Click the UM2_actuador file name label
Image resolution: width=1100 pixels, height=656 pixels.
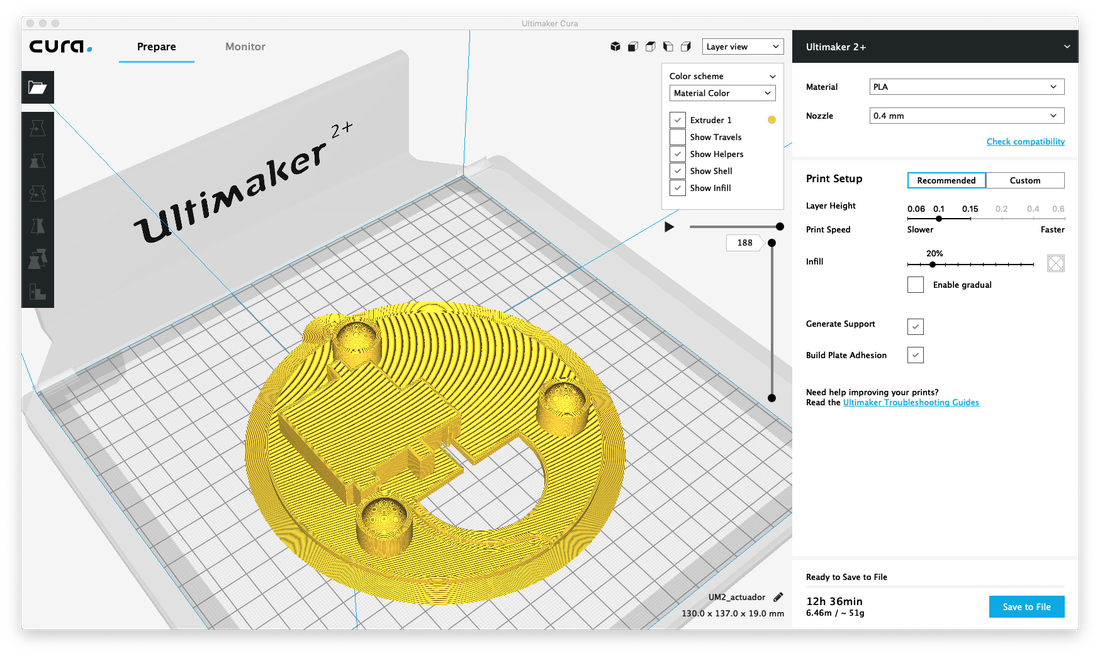pyautogui.click(x=737, y=597)
